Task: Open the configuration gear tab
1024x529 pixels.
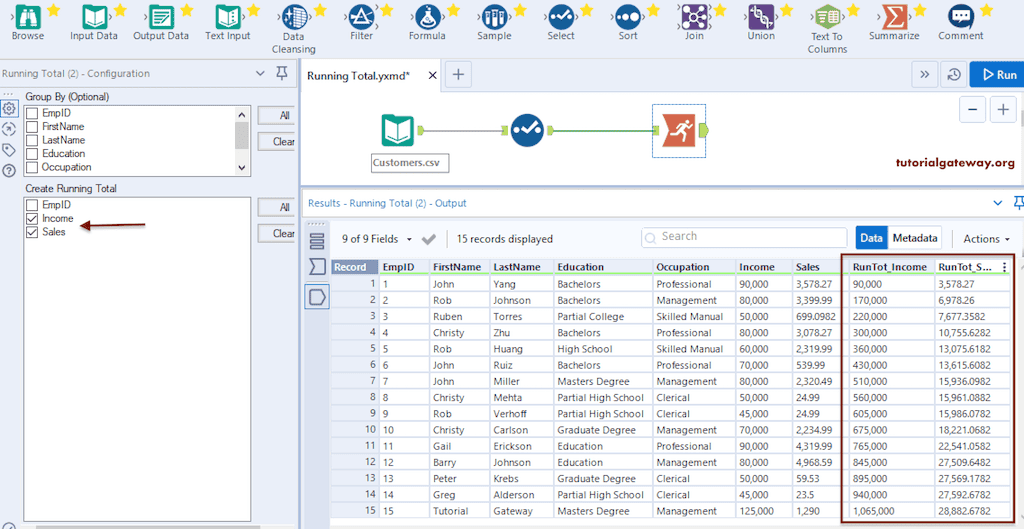Action: (9, 108)
